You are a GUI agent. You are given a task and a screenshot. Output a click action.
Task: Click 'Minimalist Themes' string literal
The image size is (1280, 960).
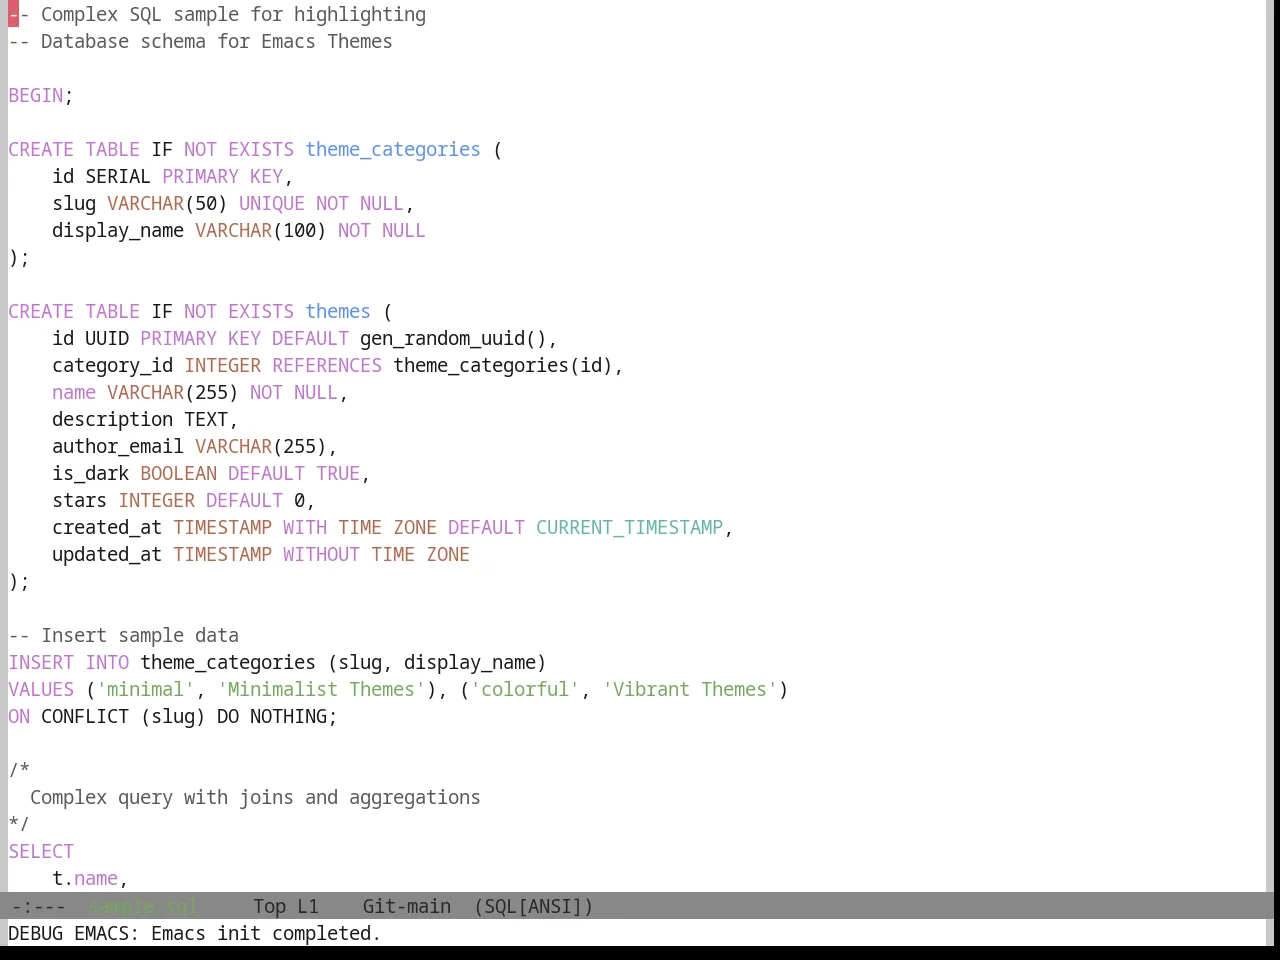coord(321,689)
